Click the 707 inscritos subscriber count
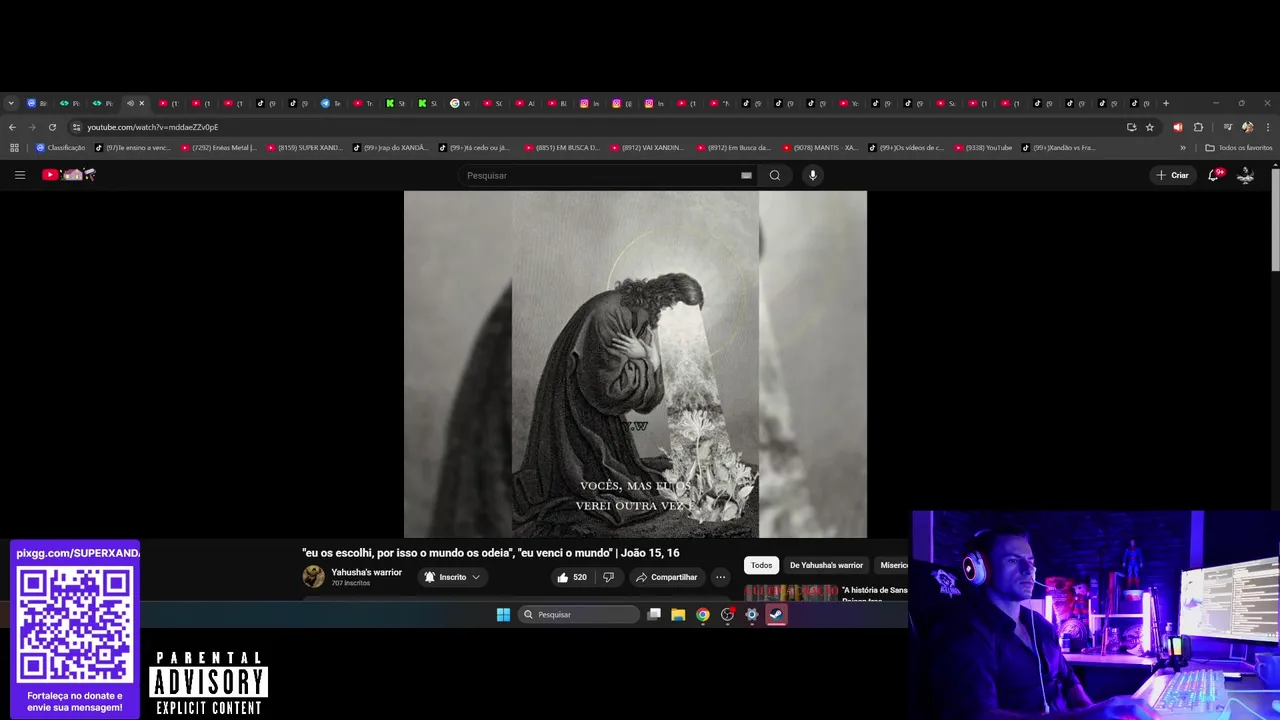The width and height of the screenshot is (1280, 720). 351,583
